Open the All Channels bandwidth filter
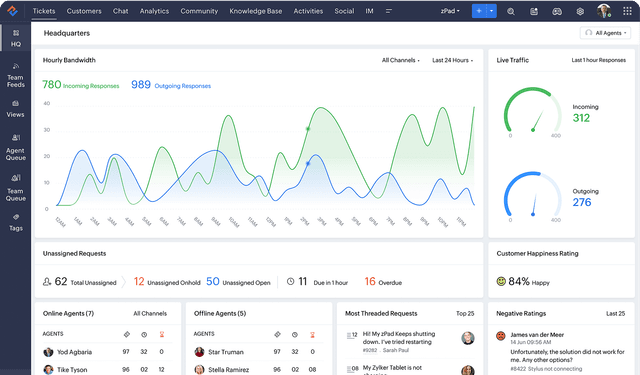This screenshot has width=640, height=375. tap(400, 60)
